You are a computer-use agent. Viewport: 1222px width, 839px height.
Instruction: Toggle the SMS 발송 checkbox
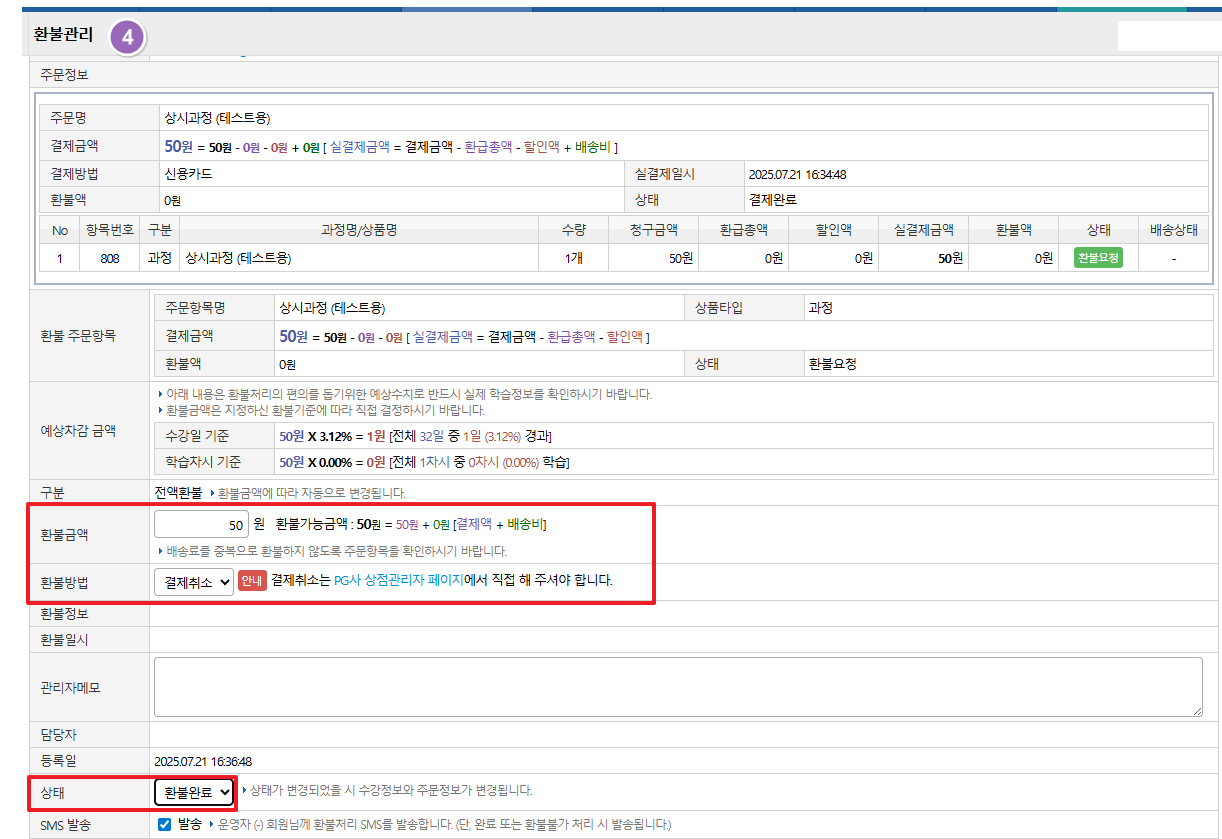165,824
